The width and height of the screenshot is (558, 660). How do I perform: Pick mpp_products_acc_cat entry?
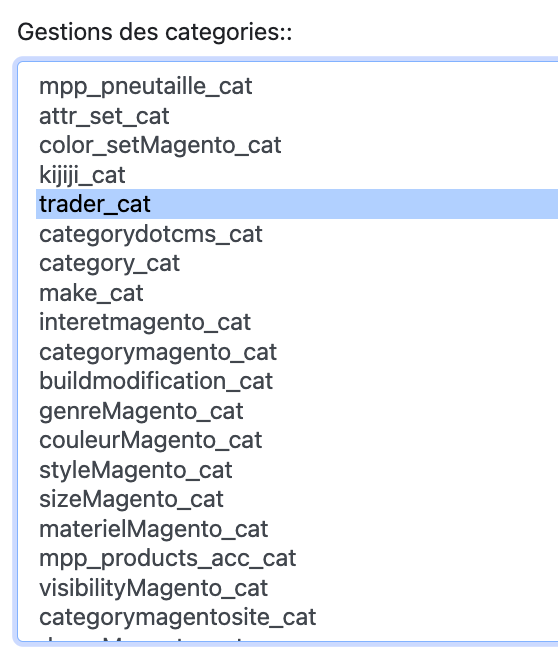pos(297,558)
